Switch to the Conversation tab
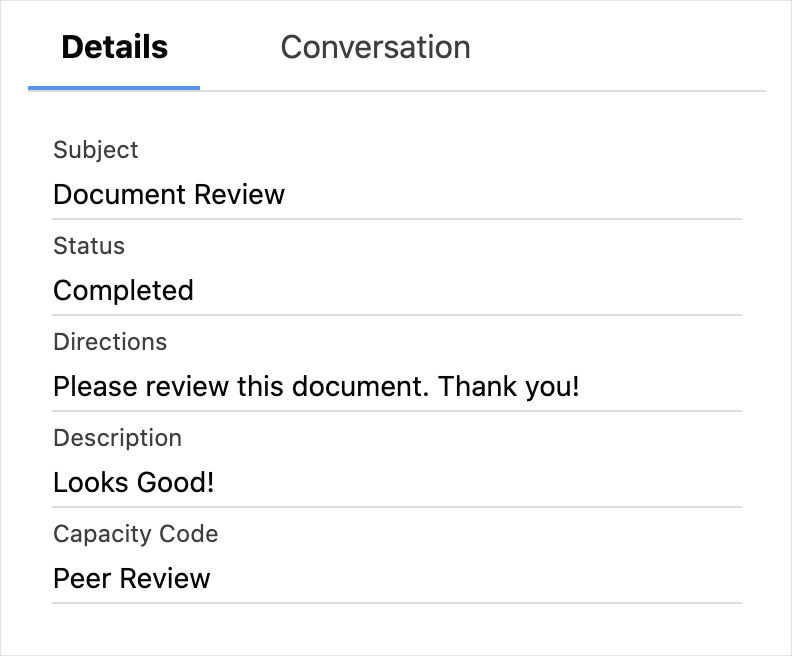 pos(375,47)
